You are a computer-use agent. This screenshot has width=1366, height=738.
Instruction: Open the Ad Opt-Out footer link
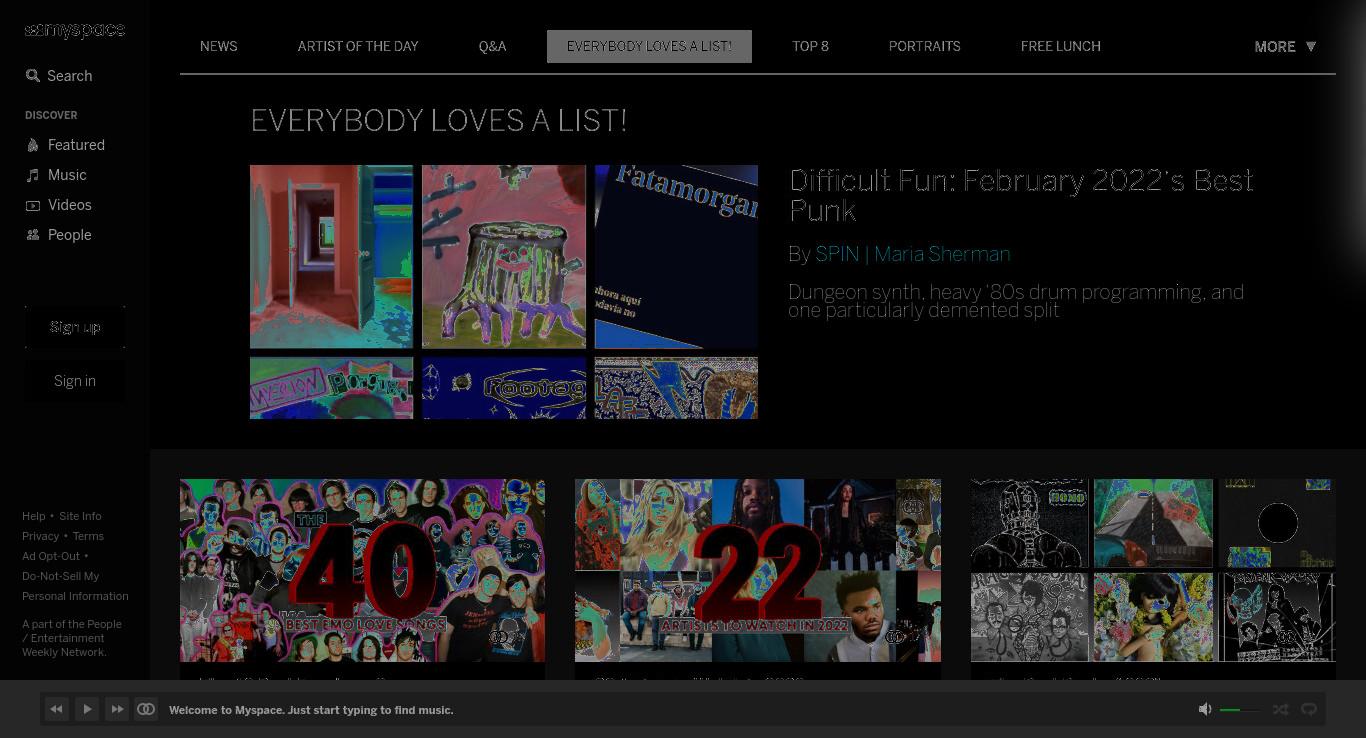(x=51, y=556)
